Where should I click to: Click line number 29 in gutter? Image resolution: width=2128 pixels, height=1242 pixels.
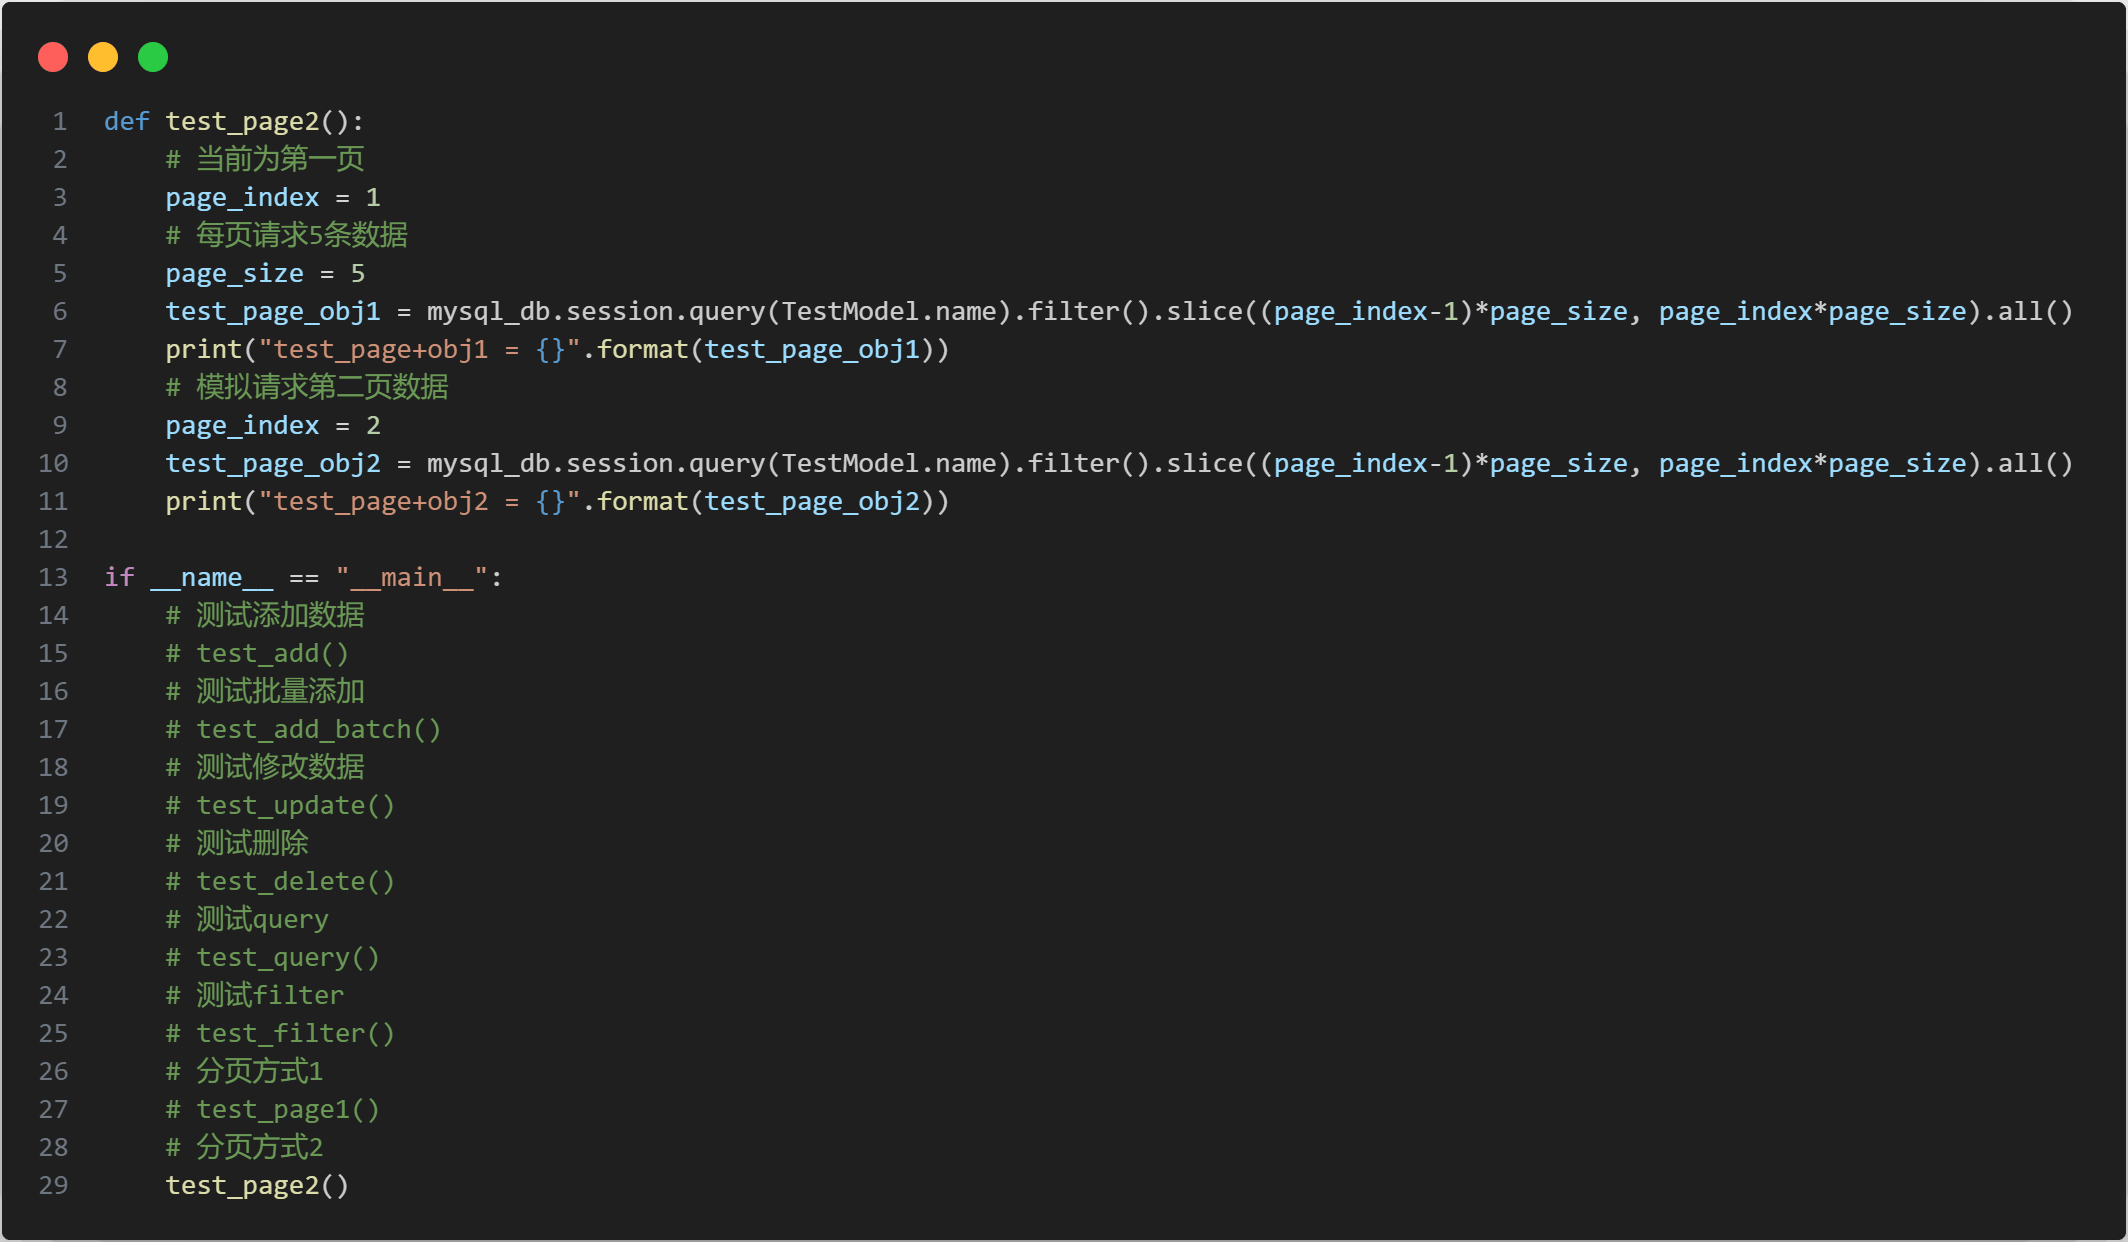coord(53,1186)
